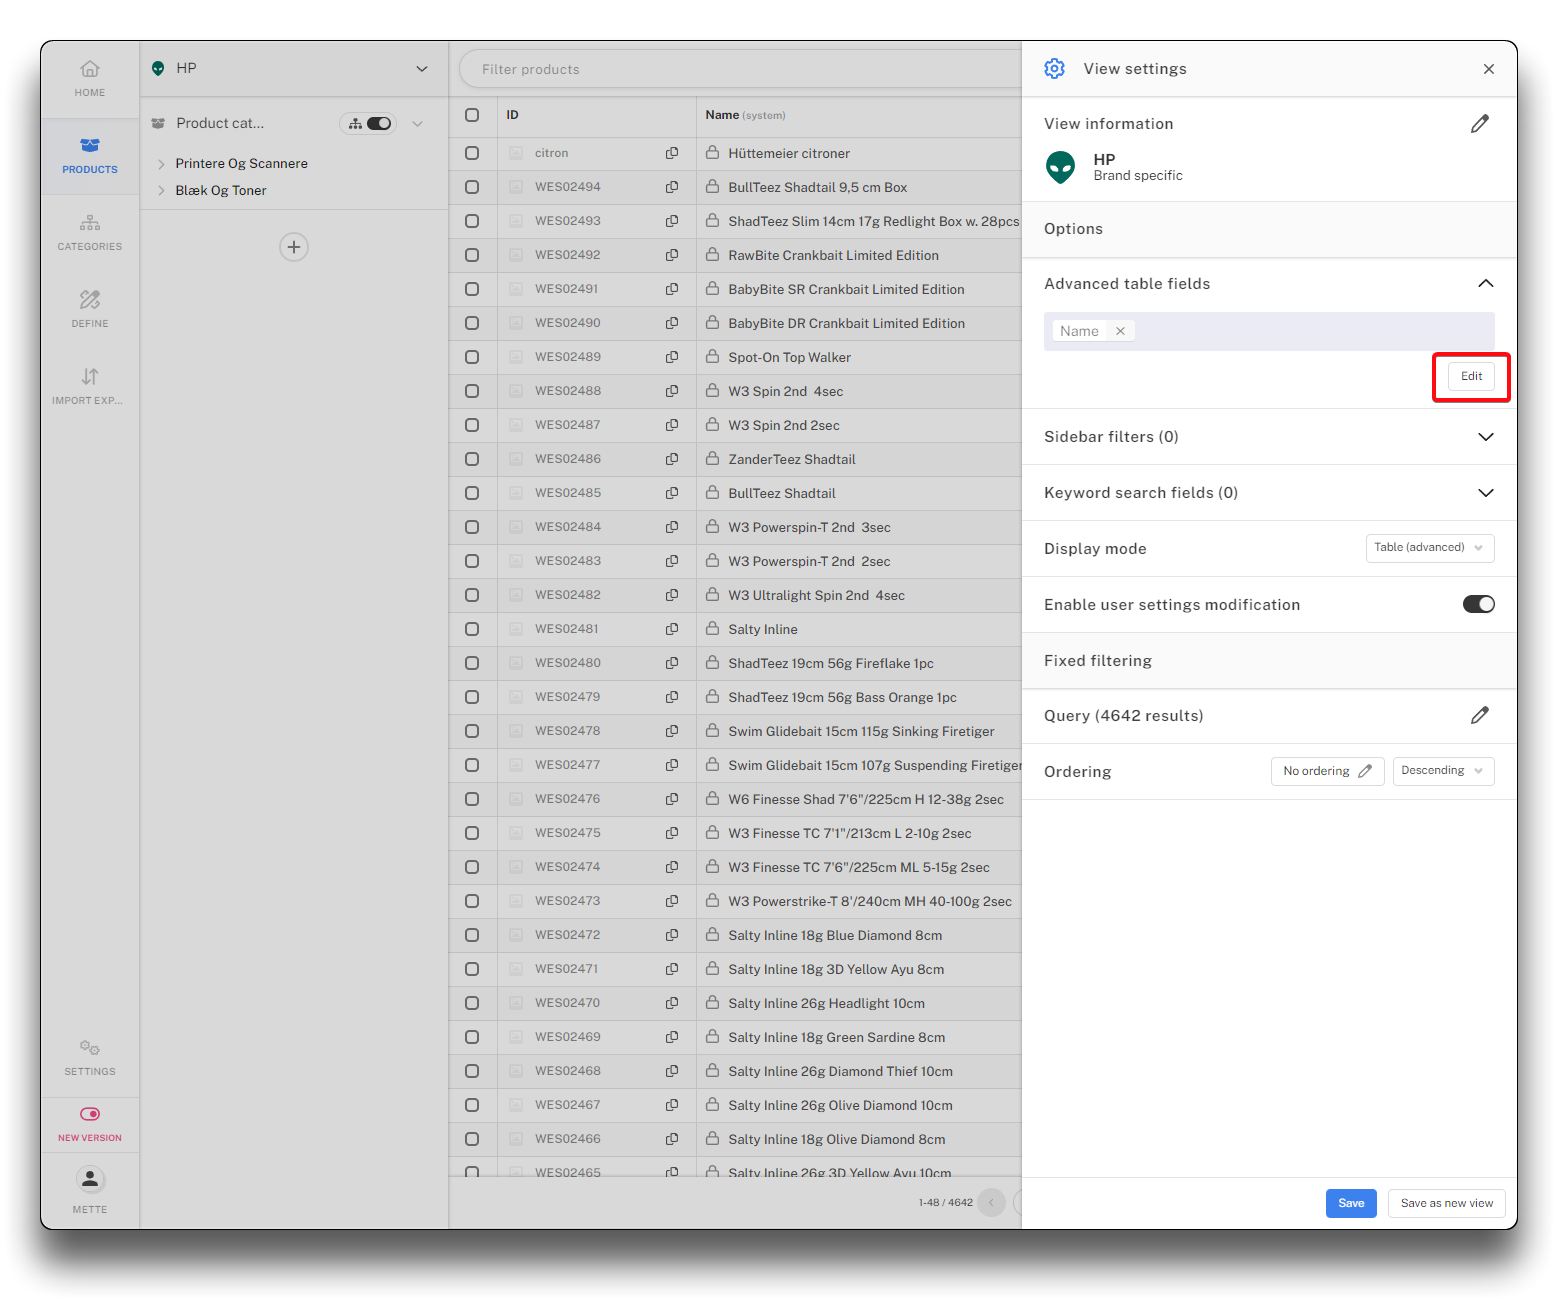Viewport: 1558px width, 1302px height.
Task: Expand the Printere Og Scannere category
Action: pyautogui.click(x=161, y=164)
